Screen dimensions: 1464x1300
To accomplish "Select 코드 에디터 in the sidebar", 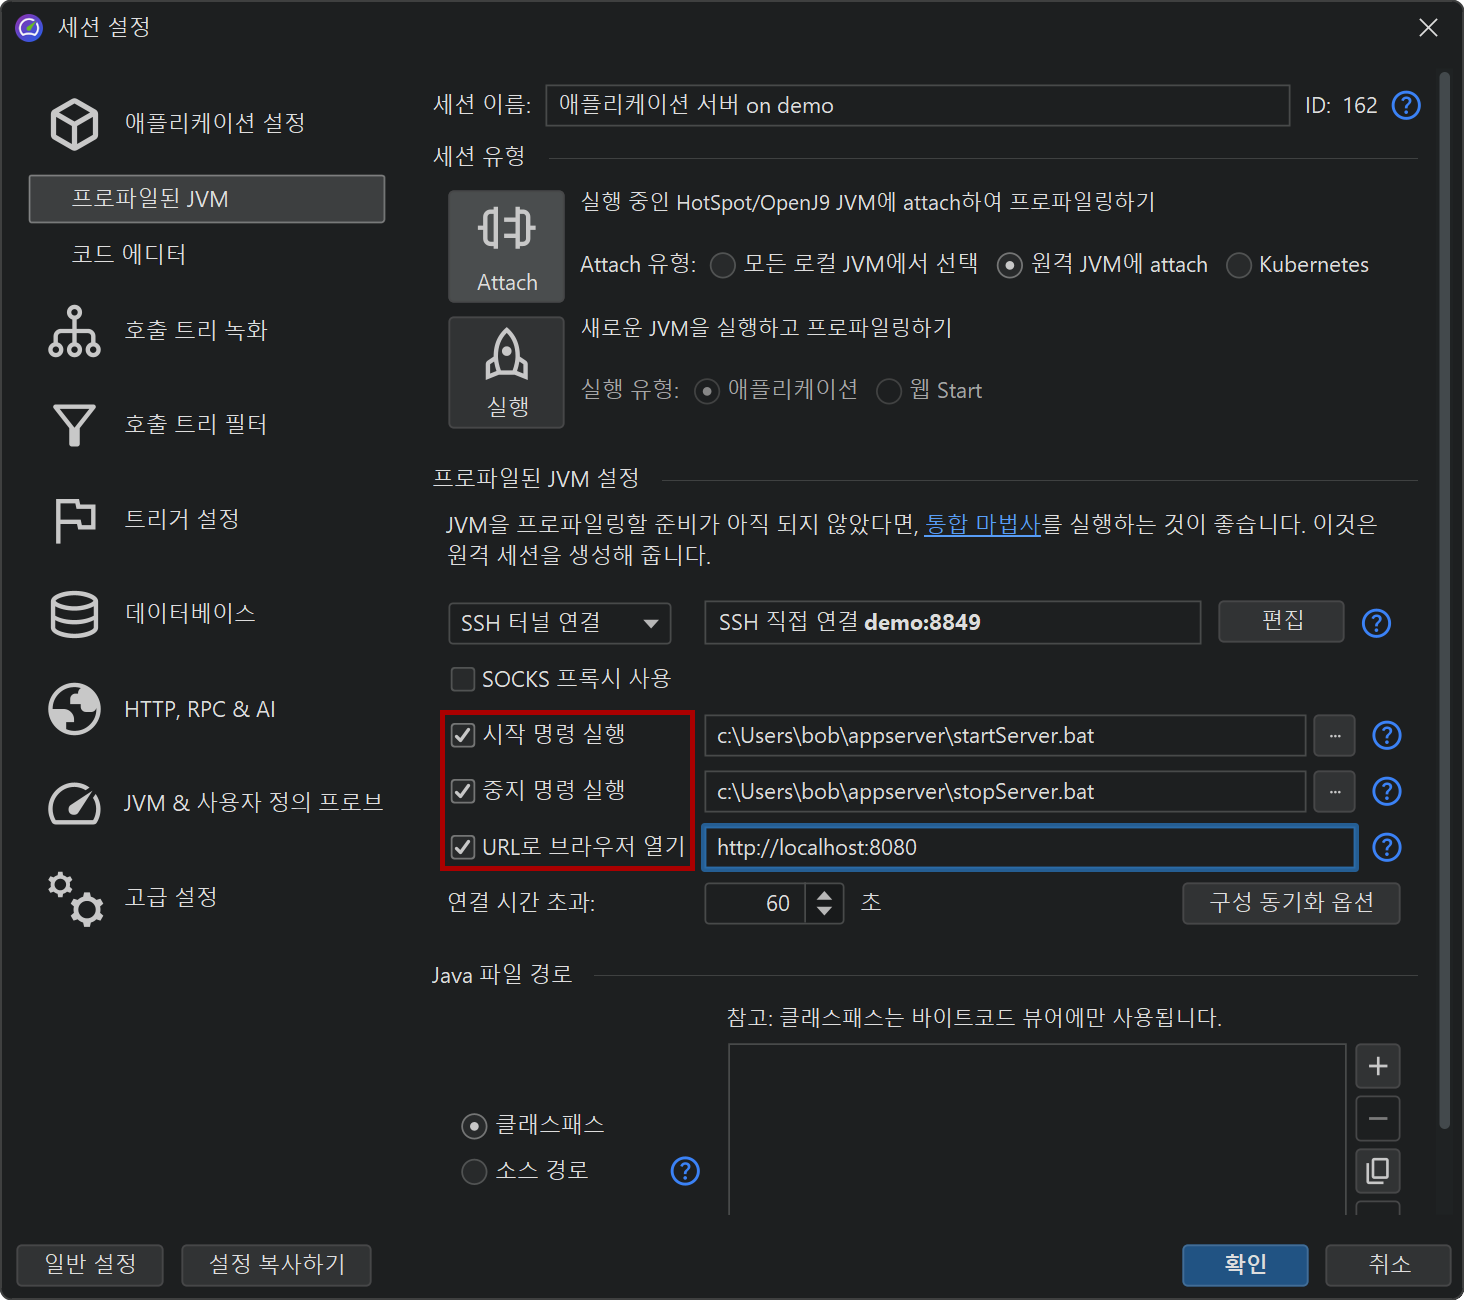I will (x=129, y=254).
